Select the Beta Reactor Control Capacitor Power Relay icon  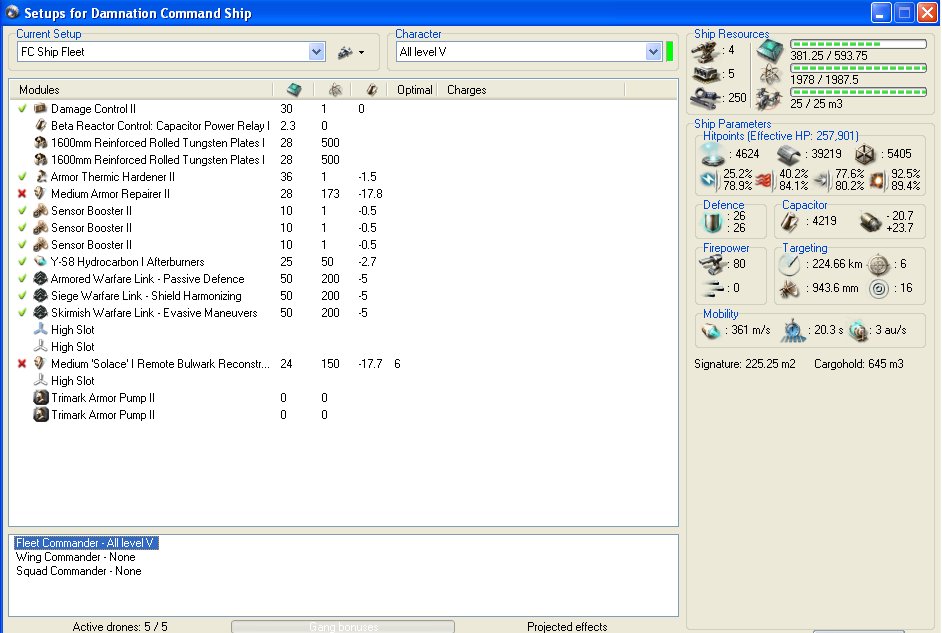[40, 126]
